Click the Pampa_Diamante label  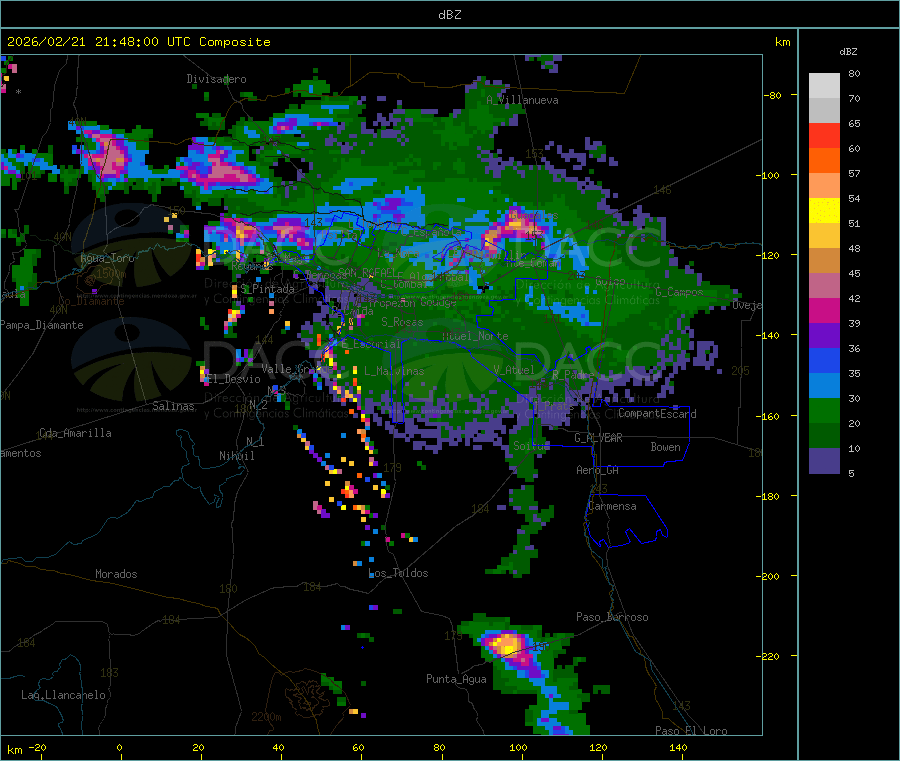[42, 325]
